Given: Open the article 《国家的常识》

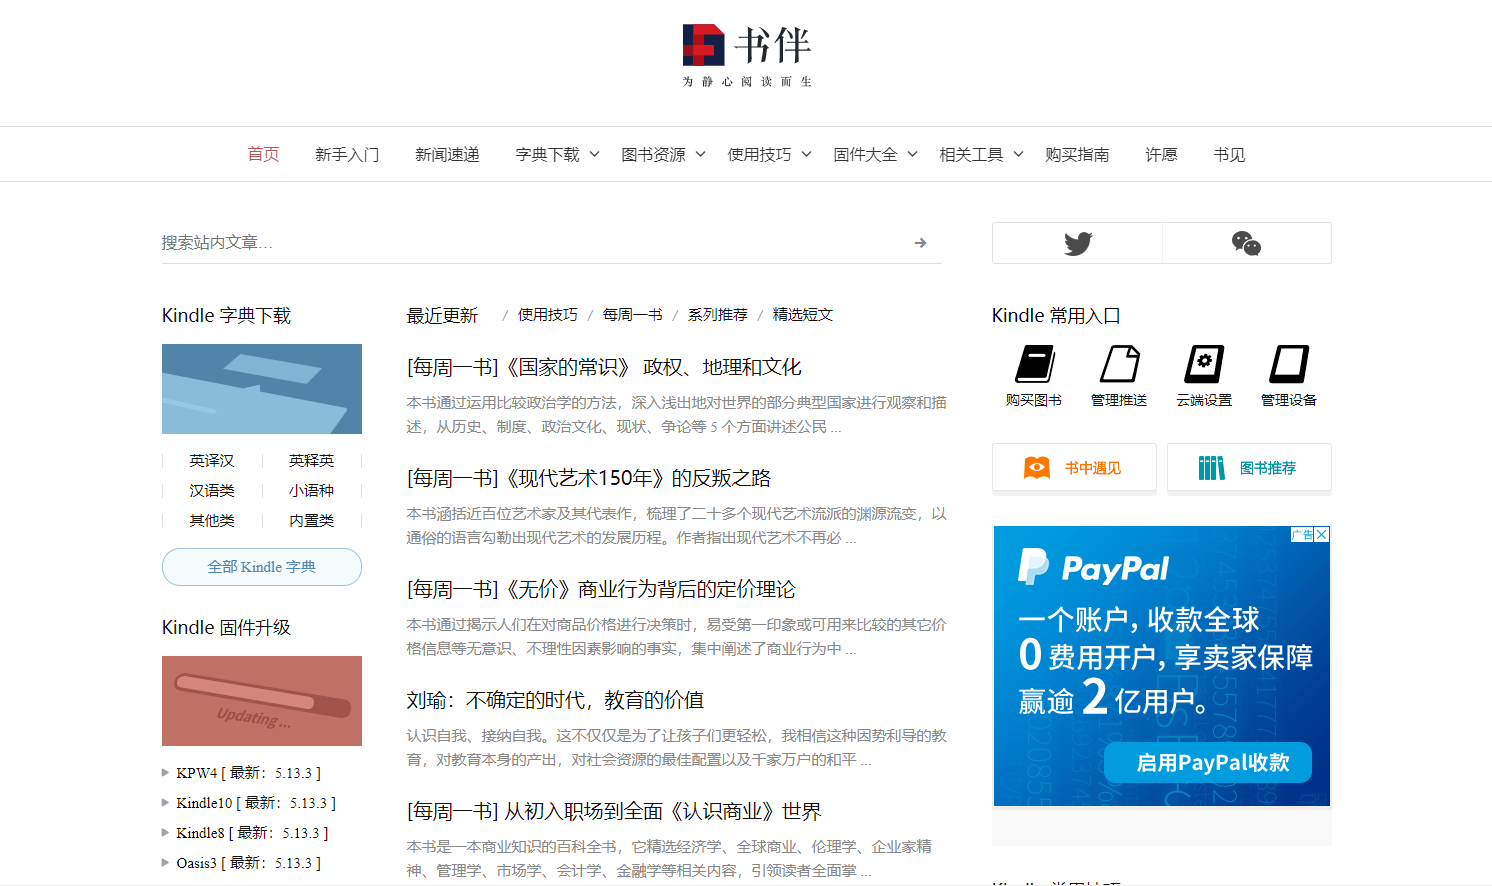Looking at the screenshot, I should [601, 366].
